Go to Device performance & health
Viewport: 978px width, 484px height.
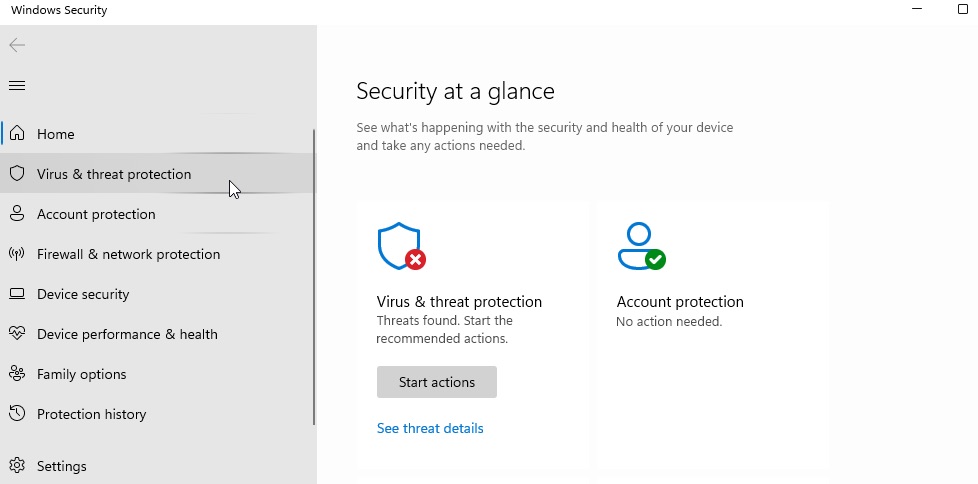[127, 334]
